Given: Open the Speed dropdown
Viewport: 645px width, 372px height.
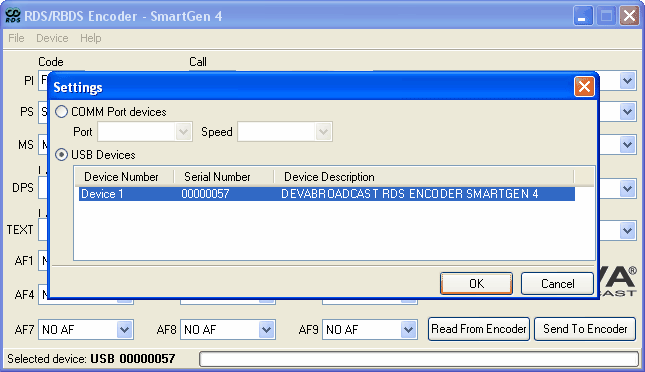Looking at the screenshot, I should [323, 132].
